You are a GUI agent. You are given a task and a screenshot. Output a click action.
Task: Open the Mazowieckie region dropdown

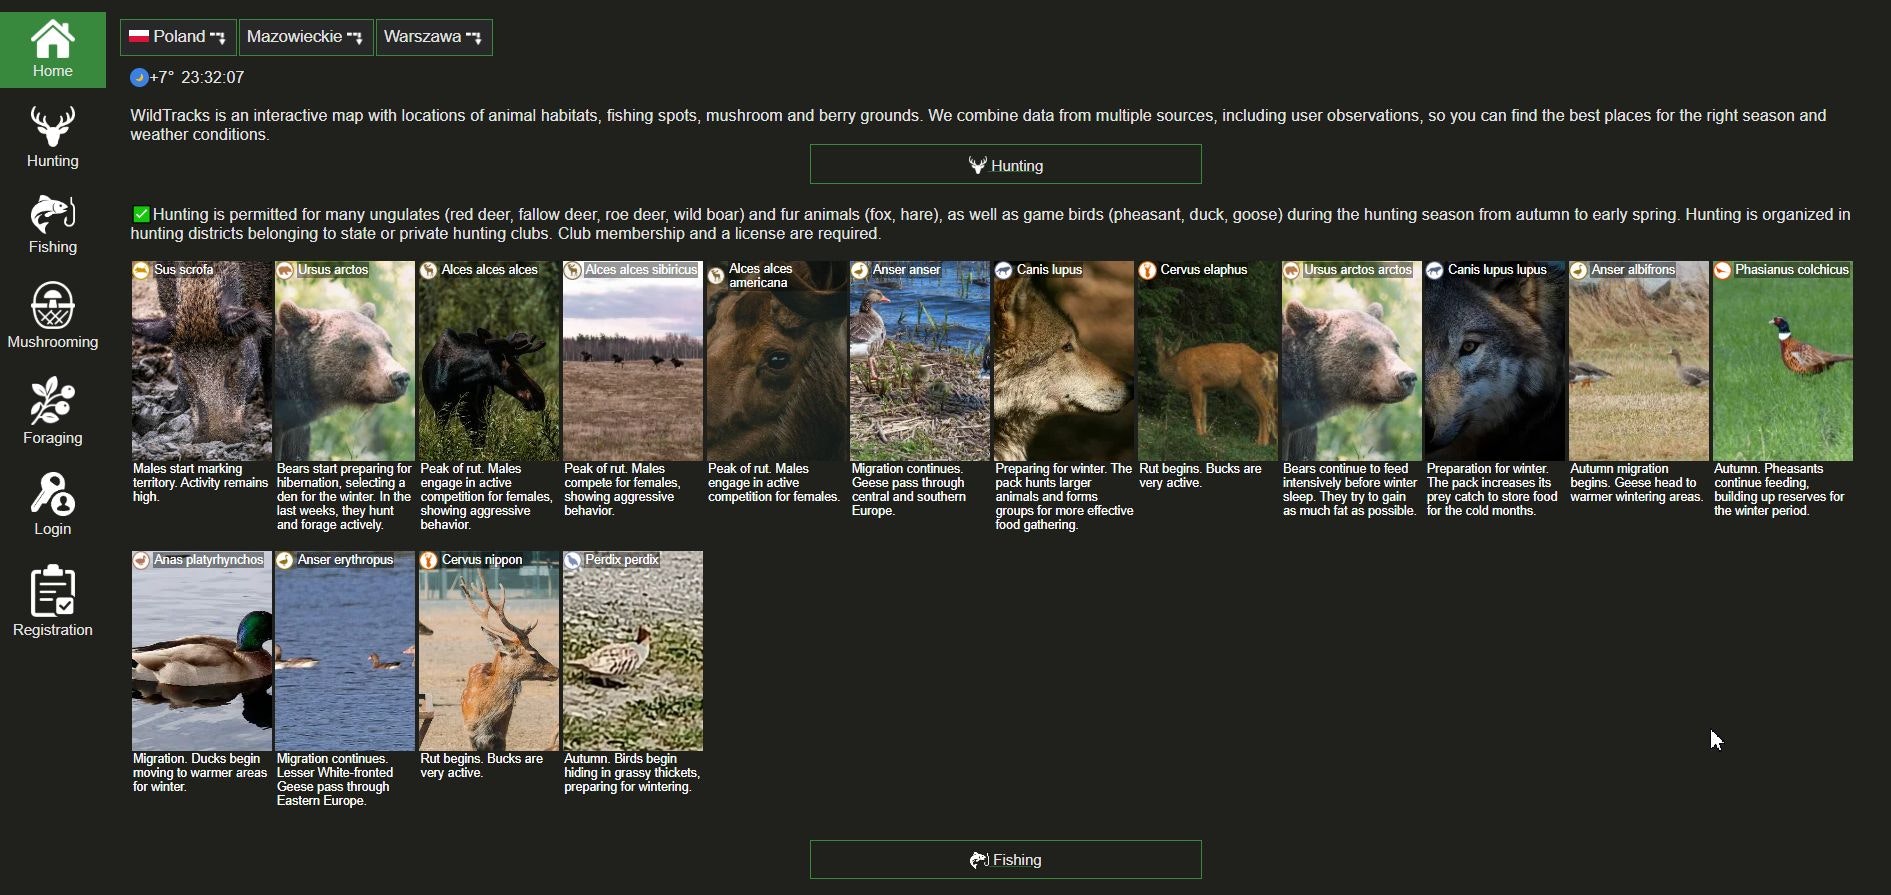306,37
